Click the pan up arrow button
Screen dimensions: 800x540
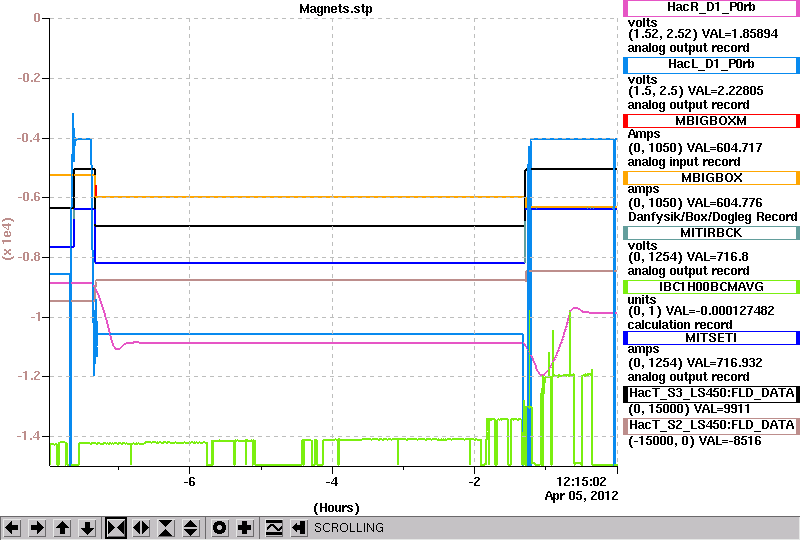coord(62,528)
